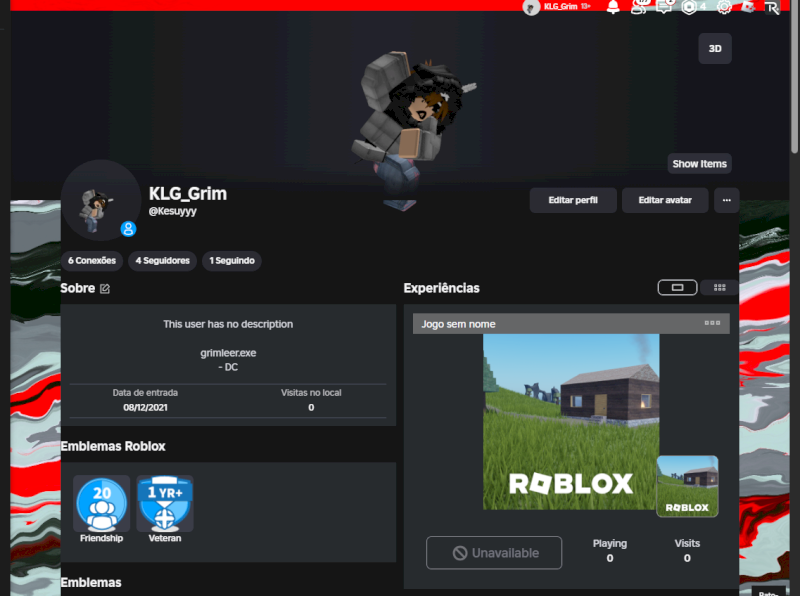This screenshot has height=596, width=800.
Task: Click the Playing count label
Action: click(610, 543)
